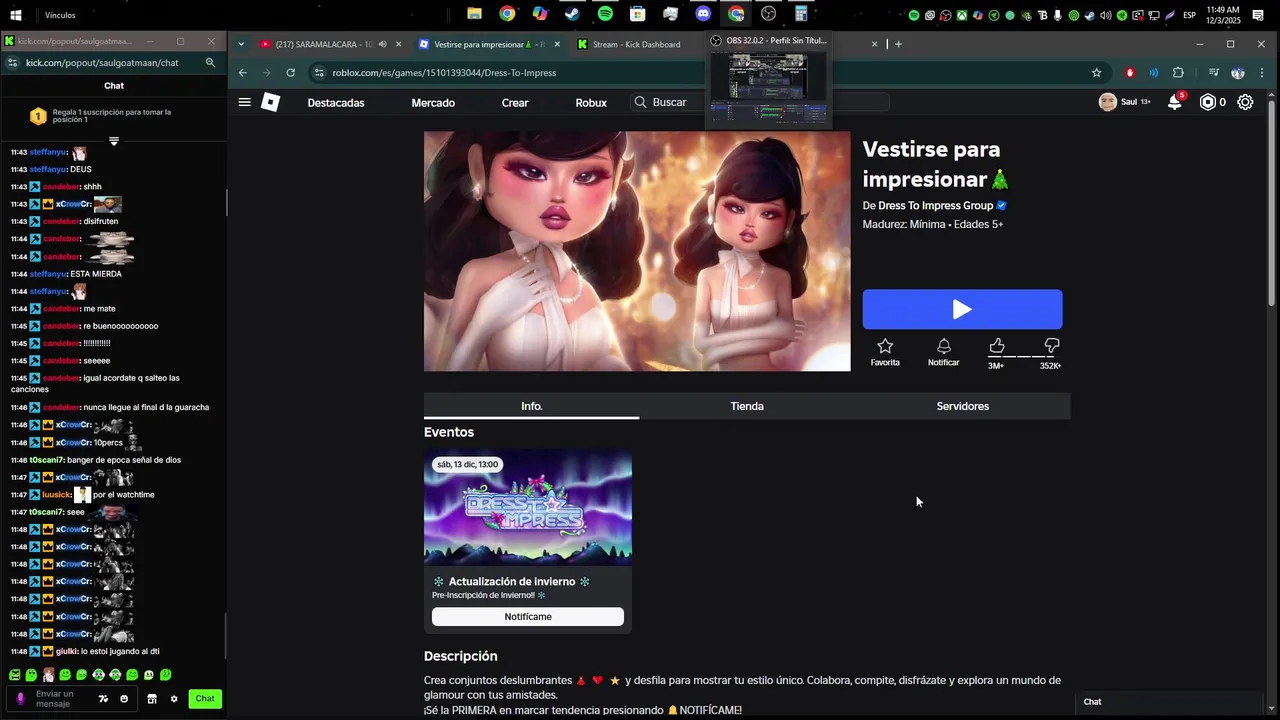Click purple microphone icon in chat input

coord(20,699)
